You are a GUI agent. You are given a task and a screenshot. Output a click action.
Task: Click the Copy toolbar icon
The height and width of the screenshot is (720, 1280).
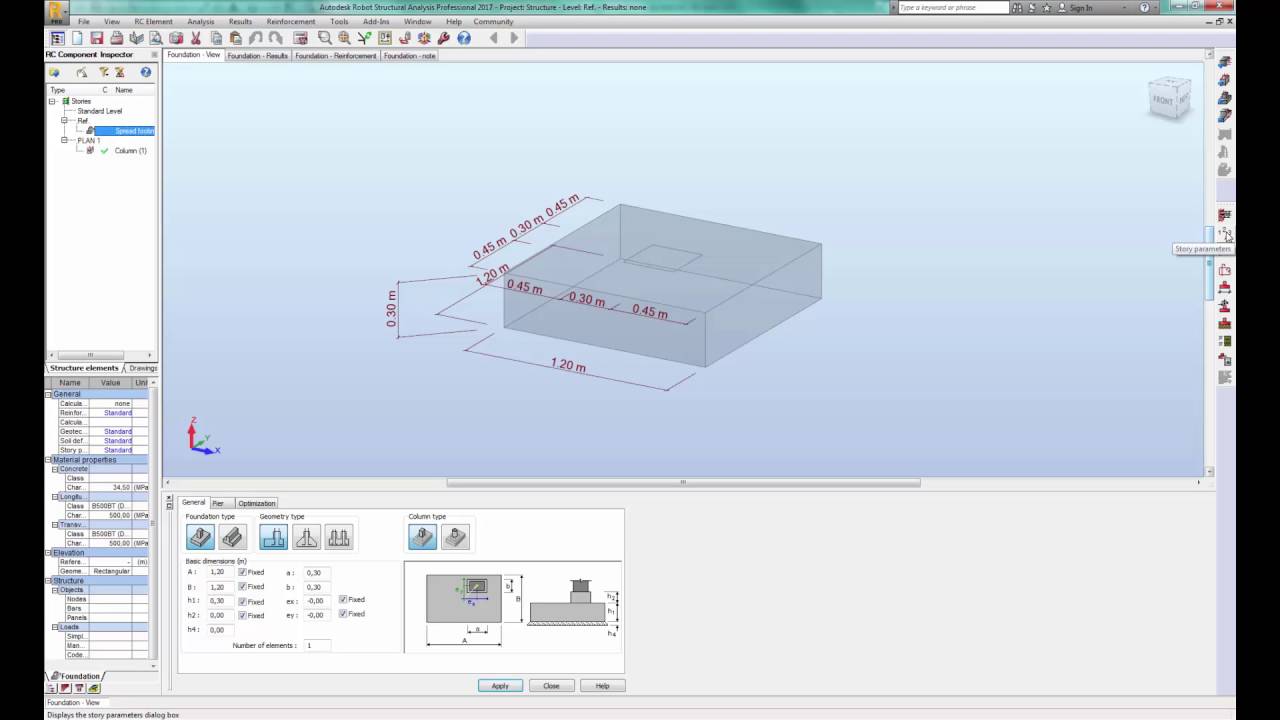216,38
